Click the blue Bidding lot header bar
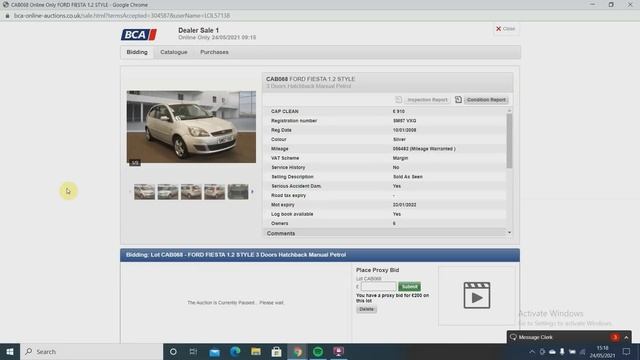The width and height of the screenshot is (640, 360). click(320, 255)
